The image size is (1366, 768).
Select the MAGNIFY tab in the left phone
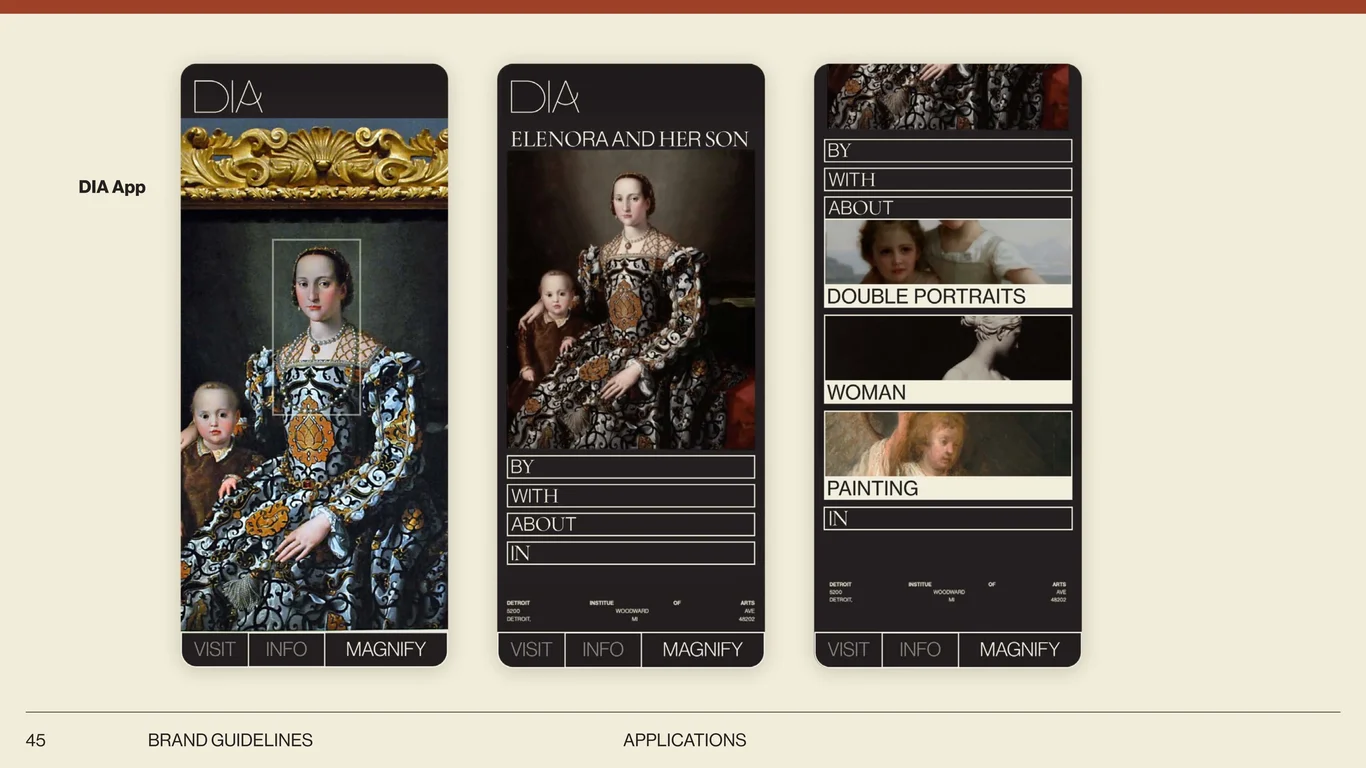pos(386,649)
